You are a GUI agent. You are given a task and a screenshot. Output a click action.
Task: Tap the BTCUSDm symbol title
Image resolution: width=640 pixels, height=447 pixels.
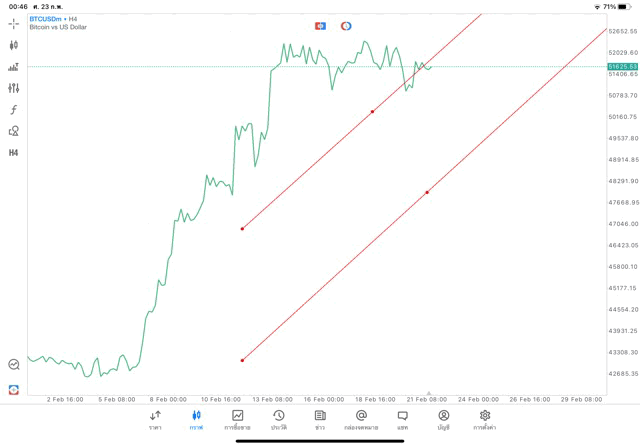pos(45,18)
